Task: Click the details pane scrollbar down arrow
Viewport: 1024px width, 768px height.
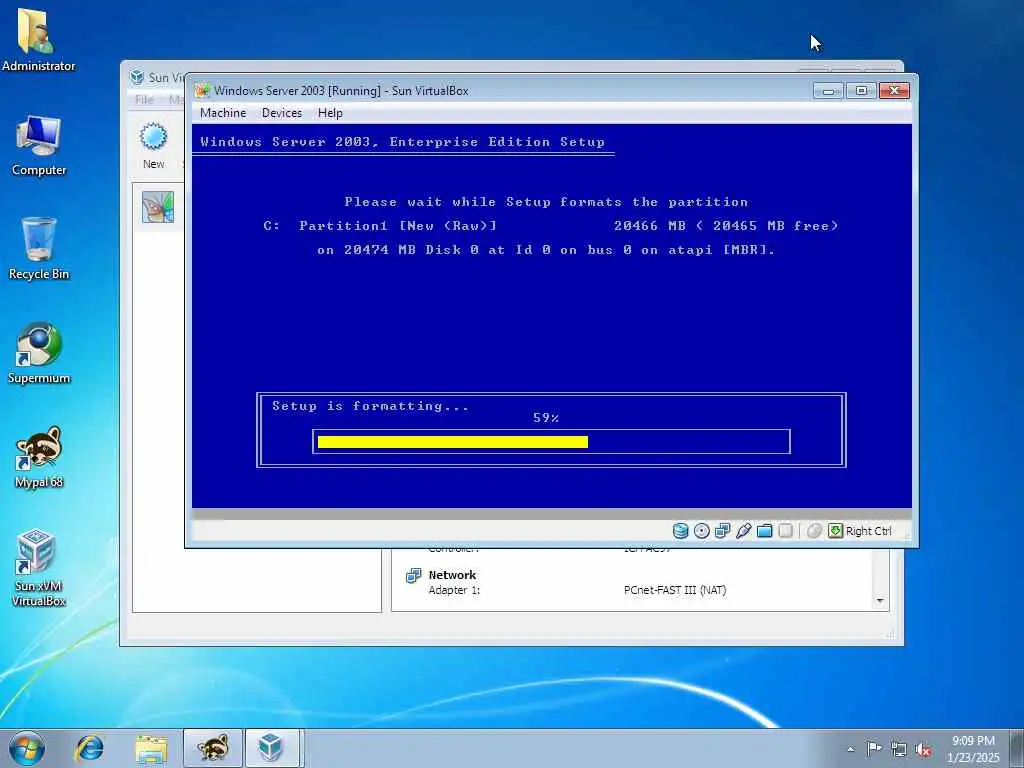Action: (x=880, y=600)
